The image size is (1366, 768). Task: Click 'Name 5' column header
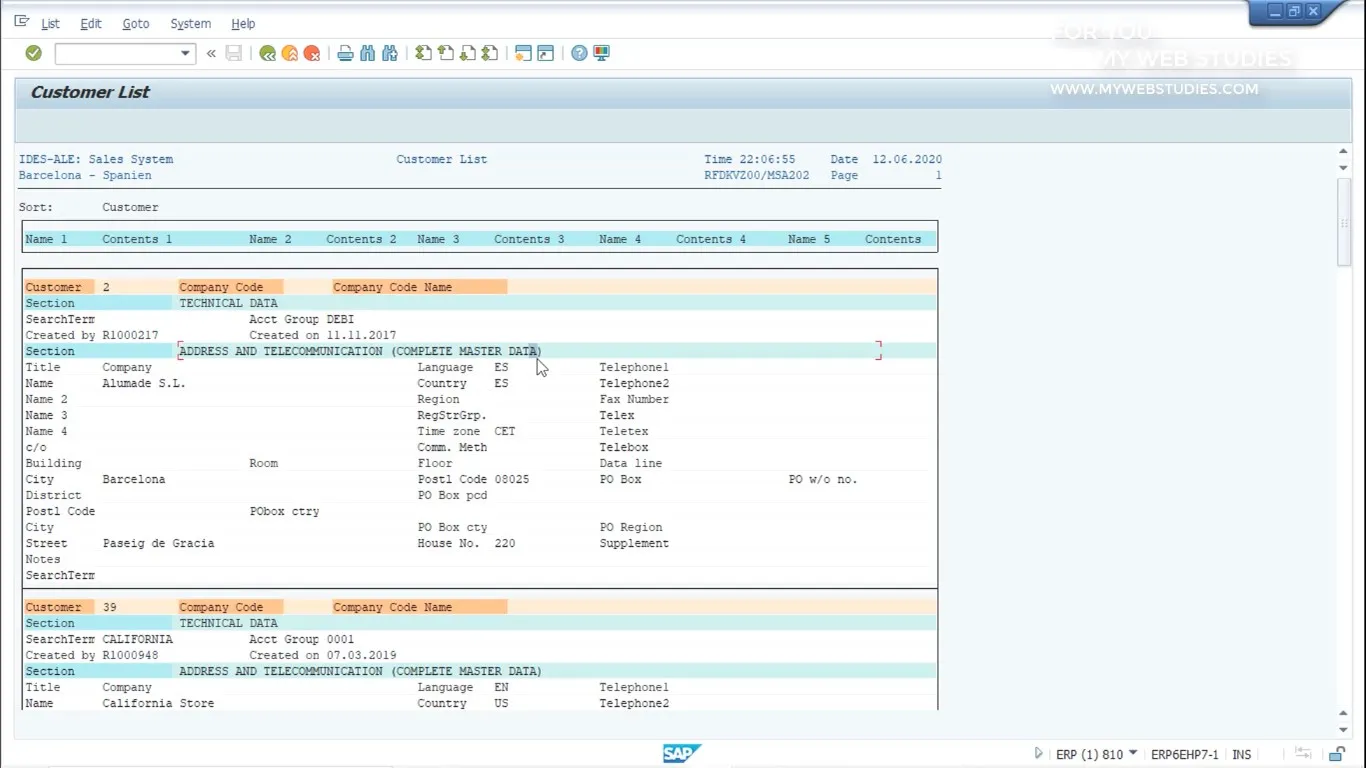pyautogui.click(x=809, y=239)
